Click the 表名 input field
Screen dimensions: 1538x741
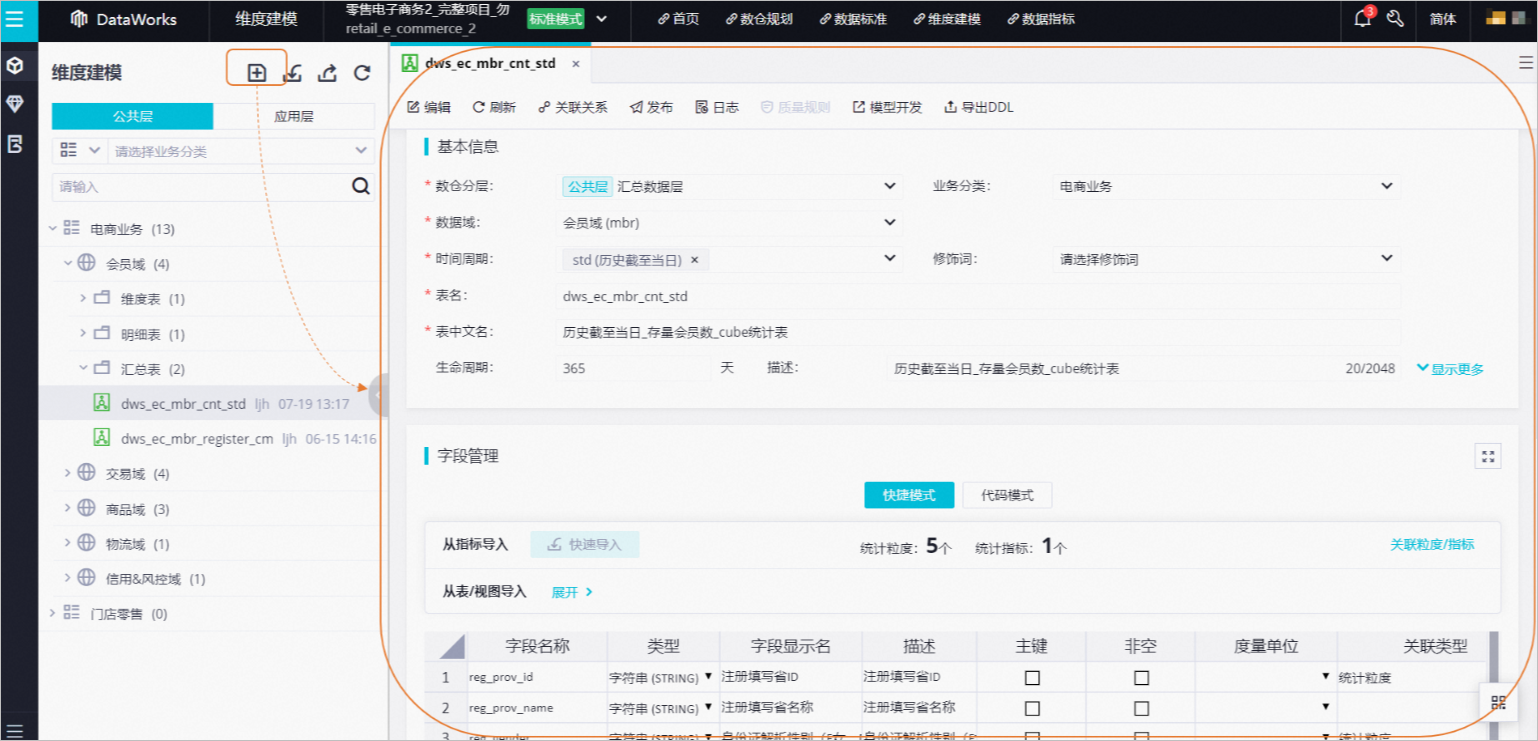(978, 296)
